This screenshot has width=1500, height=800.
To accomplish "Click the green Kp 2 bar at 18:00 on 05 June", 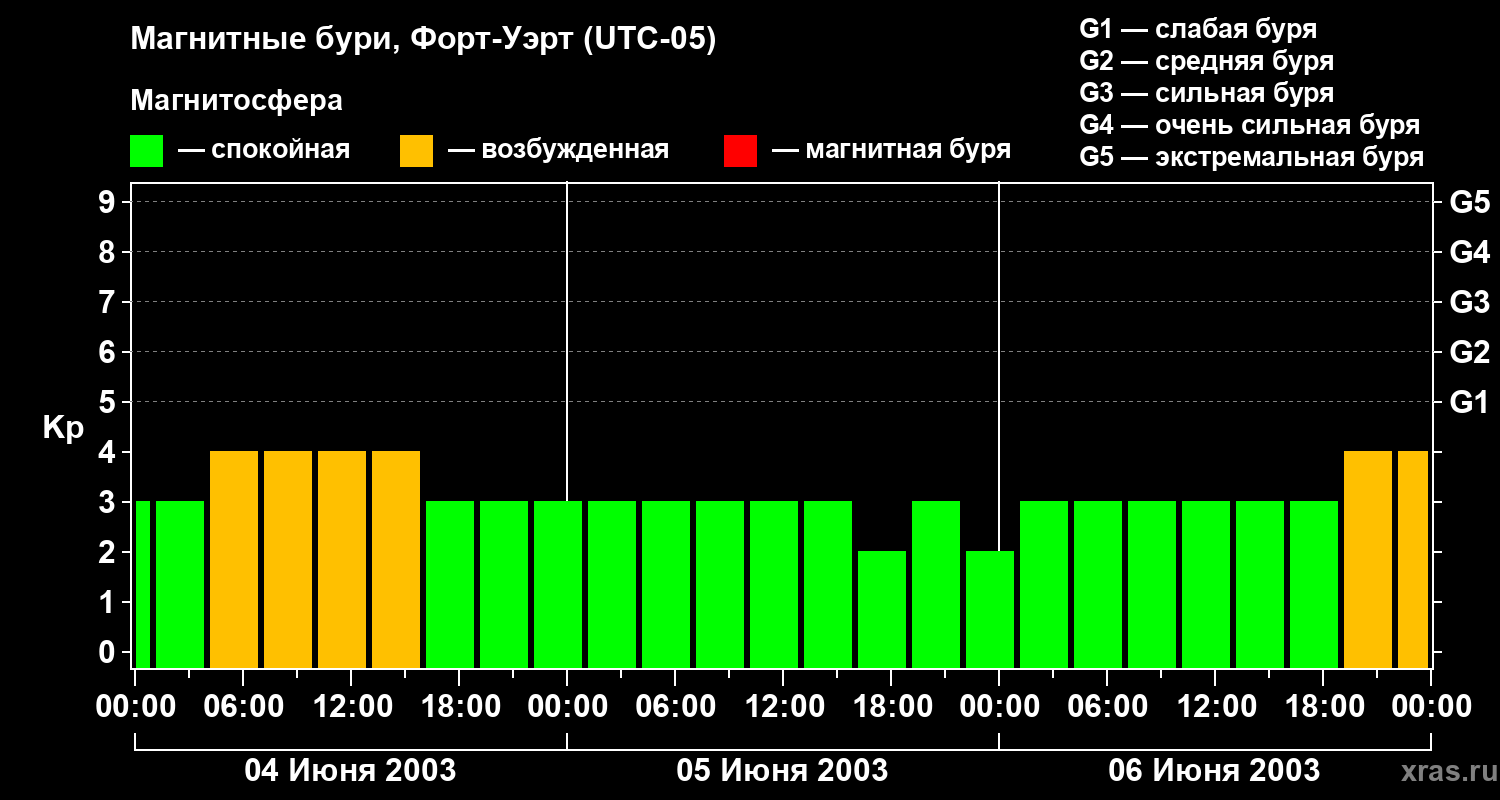I will coord(882,609).
